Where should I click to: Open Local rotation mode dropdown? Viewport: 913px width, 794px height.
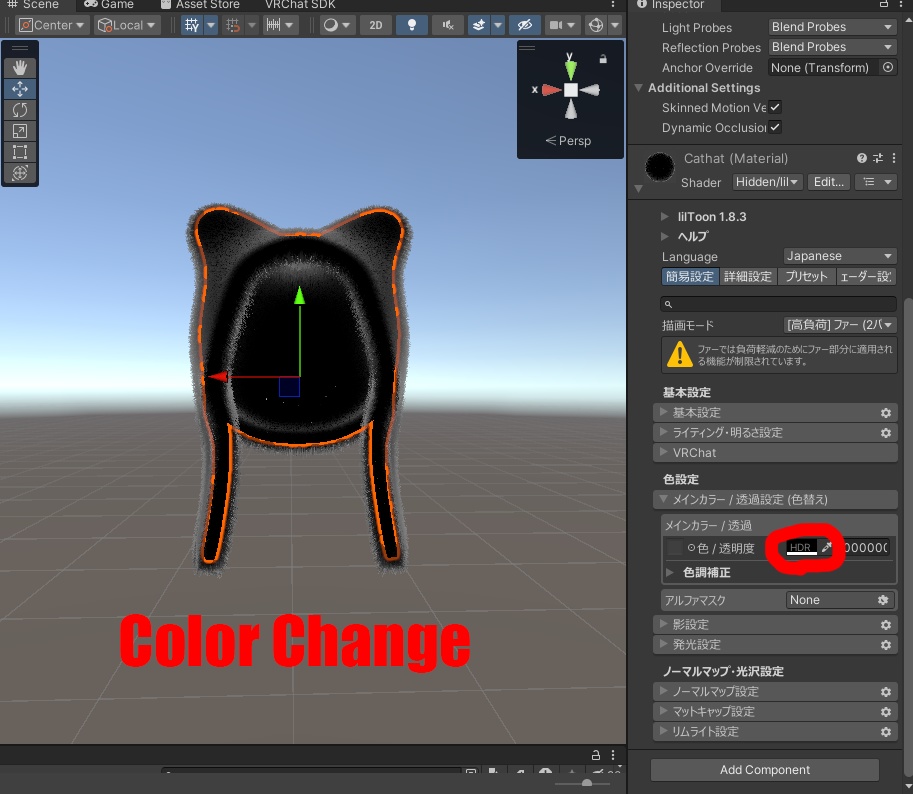(x=127, y=25)
